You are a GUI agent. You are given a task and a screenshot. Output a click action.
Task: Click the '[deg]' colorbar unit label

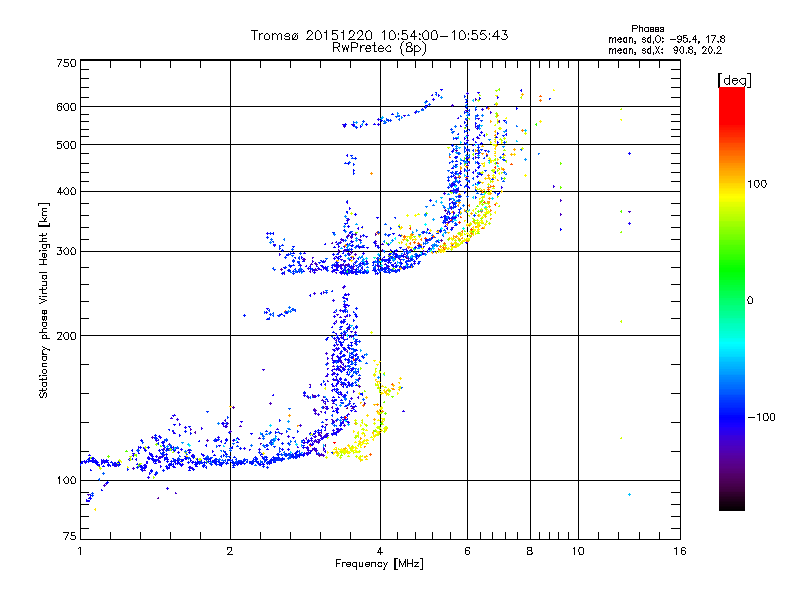(x=734, y=80)
